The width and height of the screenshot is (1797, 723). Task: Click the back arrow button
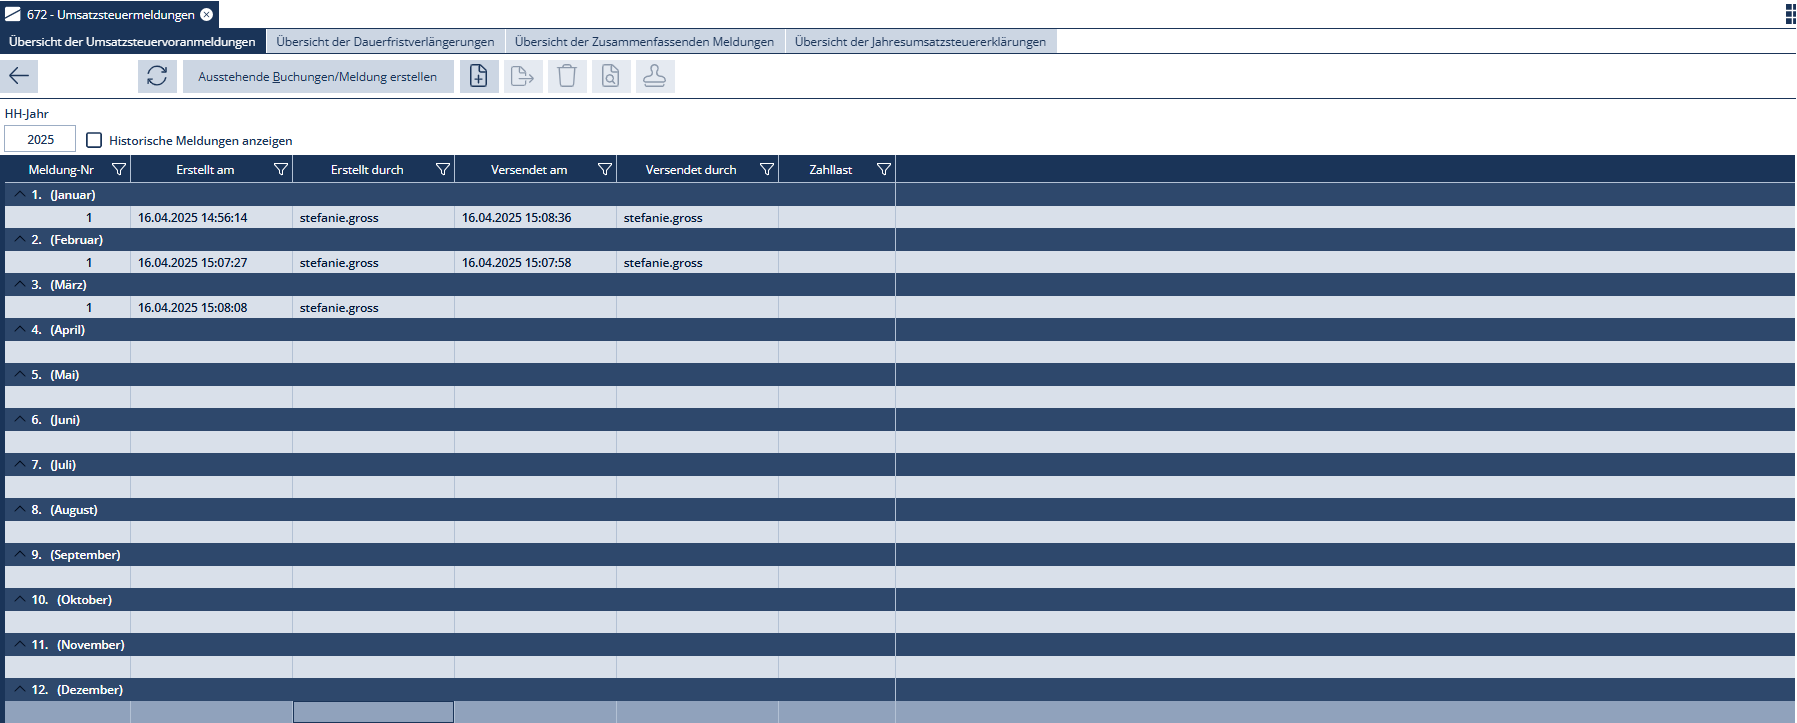(x=19, y=76)
